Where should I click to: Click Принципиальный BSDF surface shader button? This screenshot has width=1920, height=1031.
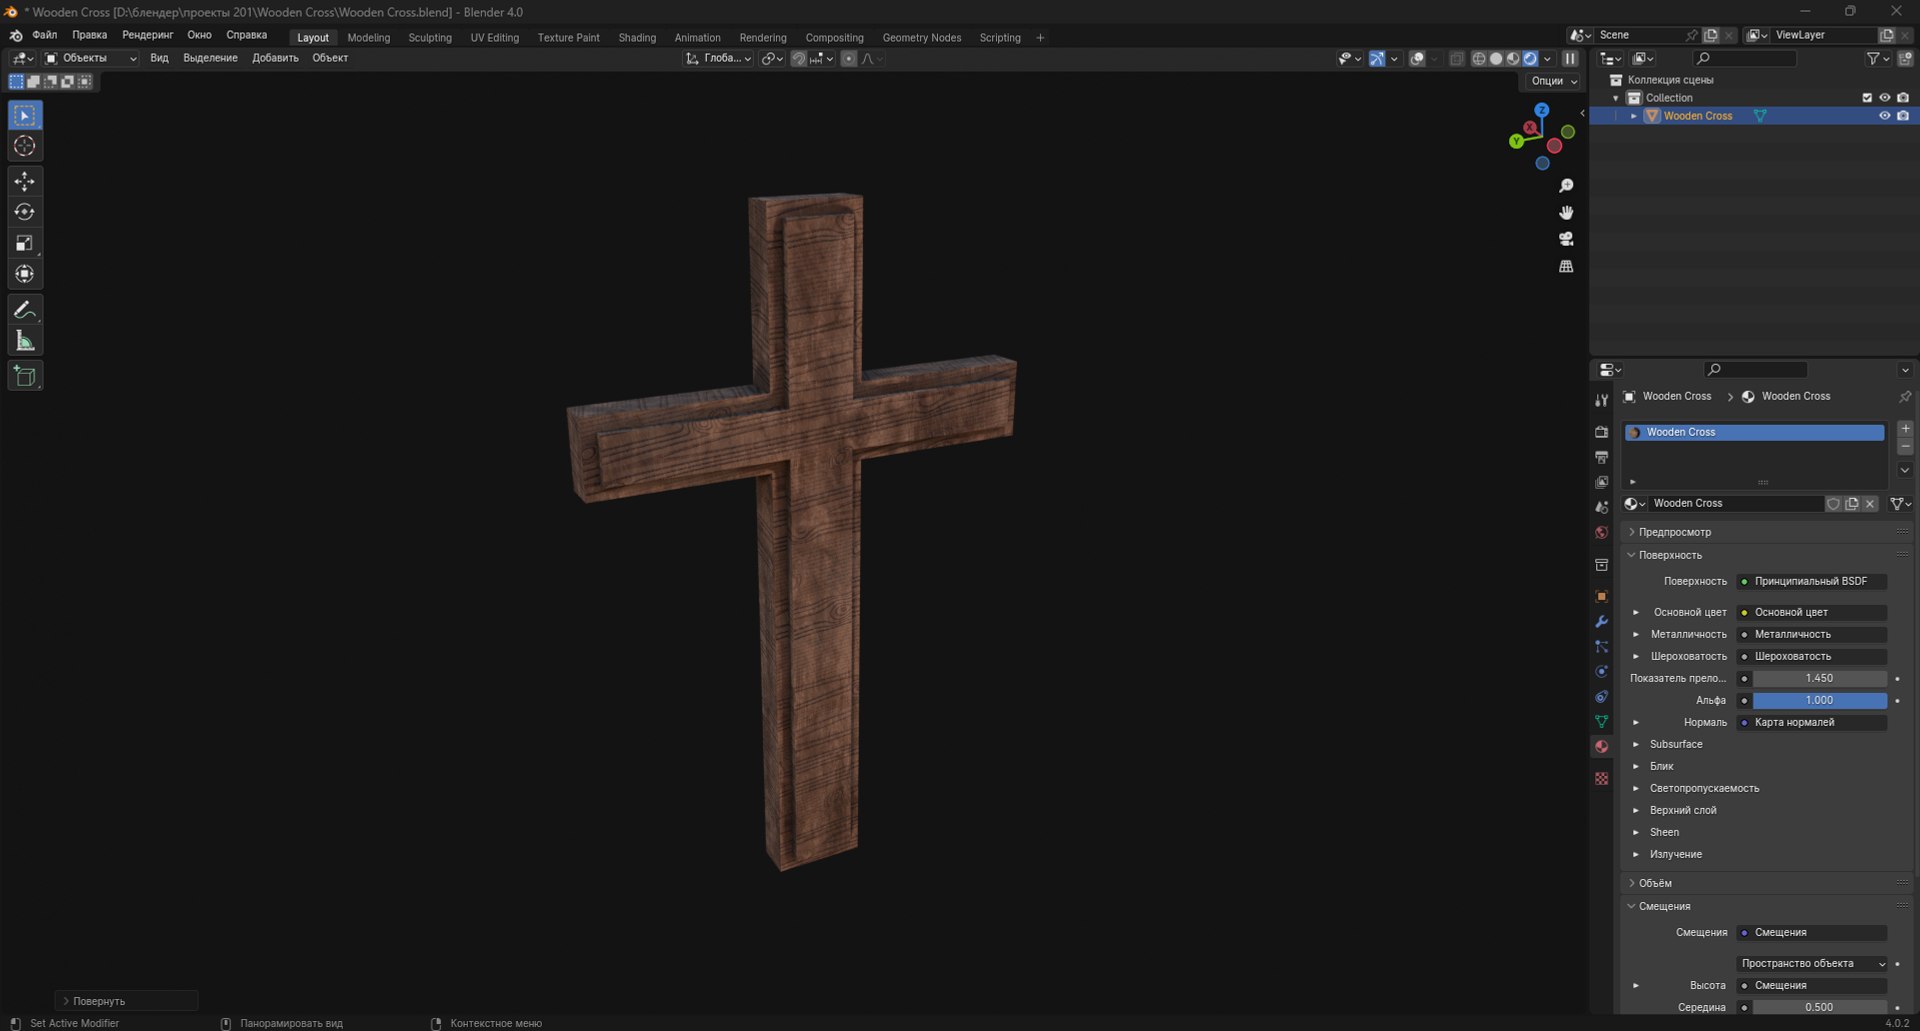[1811, 582]
